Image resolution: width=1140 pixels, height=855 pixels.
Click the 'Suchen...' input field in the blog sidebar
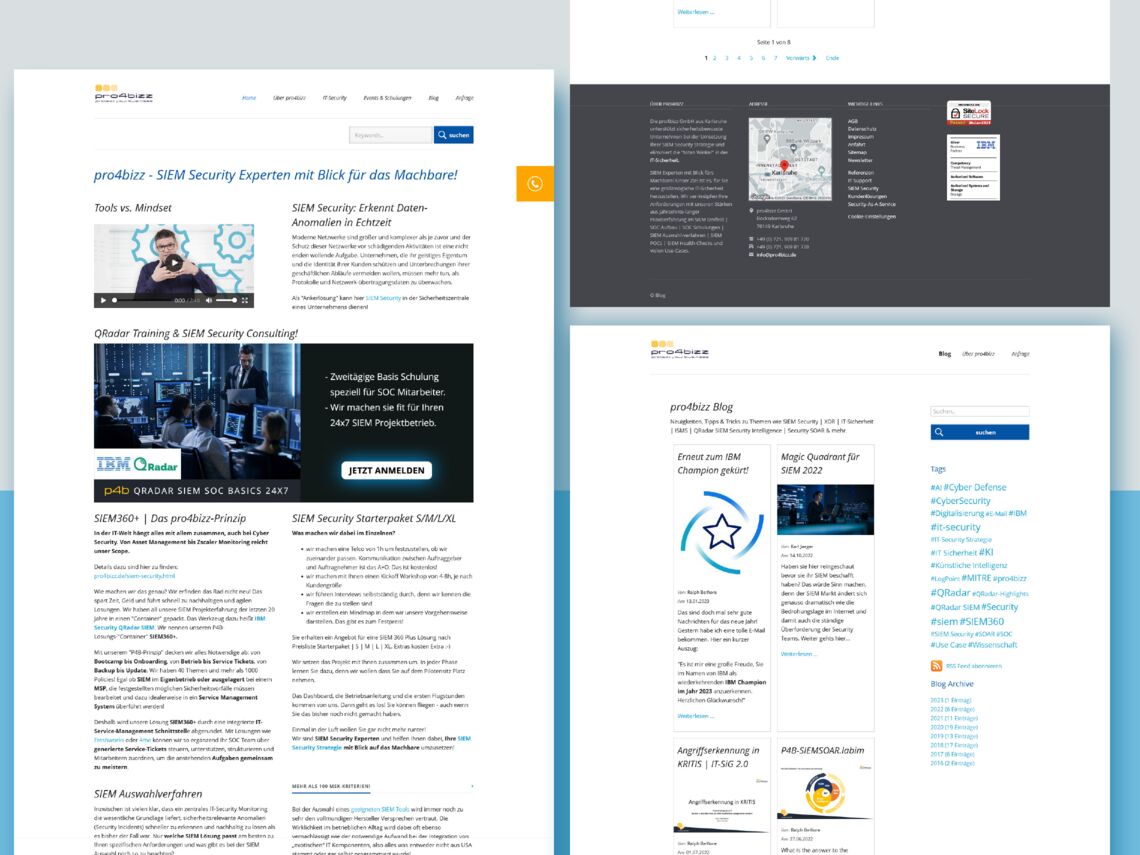978,410
